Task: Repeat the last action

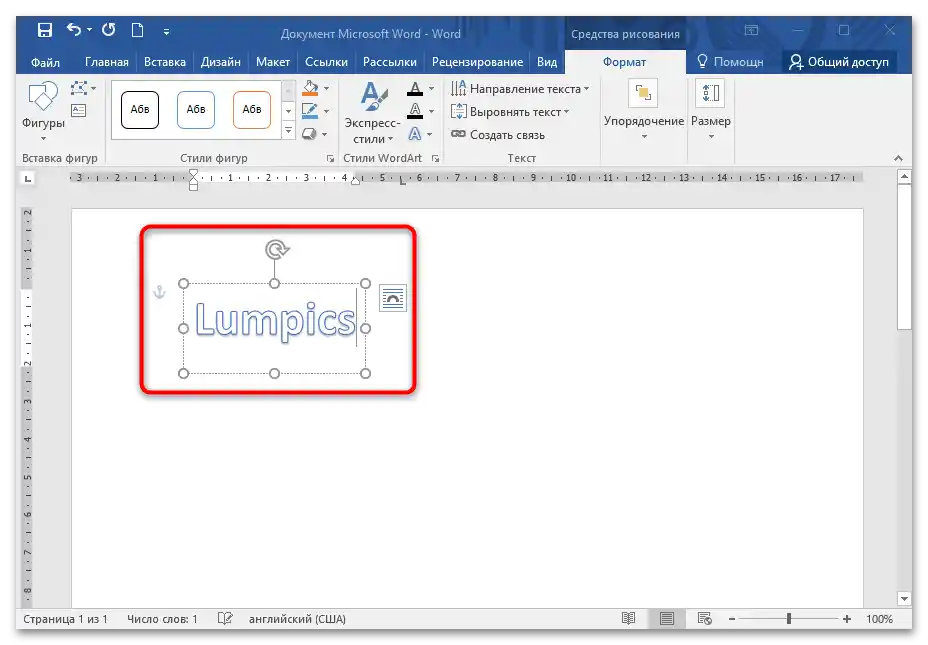Action: click(x=108, y=30)
